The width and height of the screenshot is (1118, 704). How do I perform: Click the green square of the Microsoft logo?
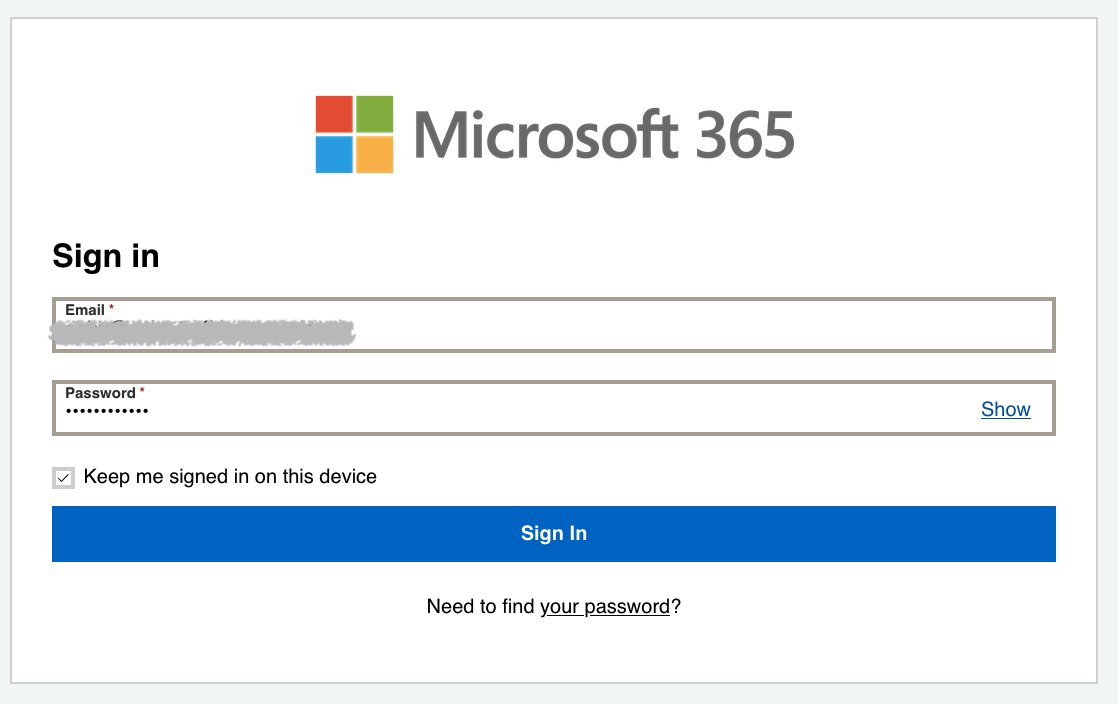[x=375, y=114]
